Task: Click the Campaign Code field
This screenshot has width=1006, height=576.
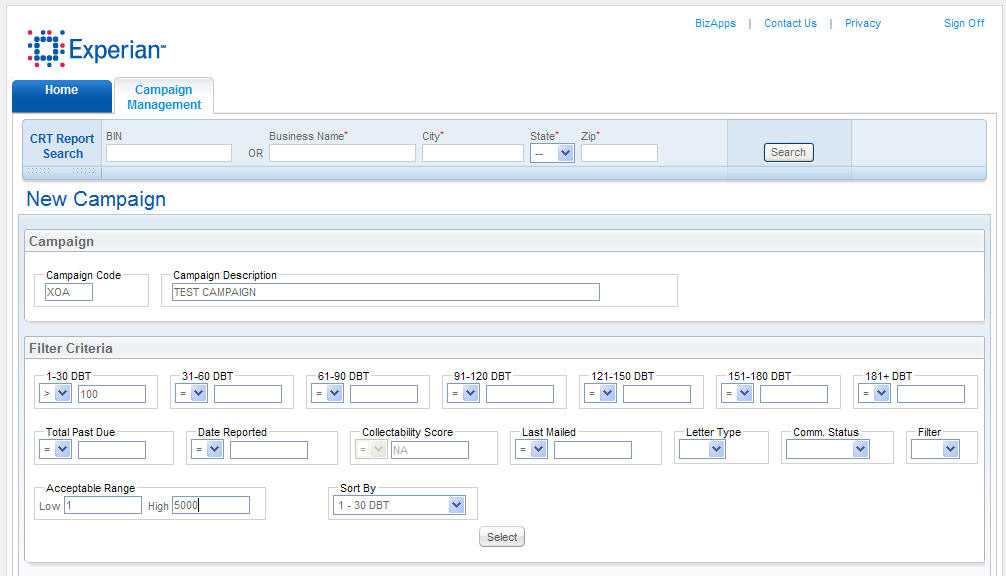Action: click(69, 292)
